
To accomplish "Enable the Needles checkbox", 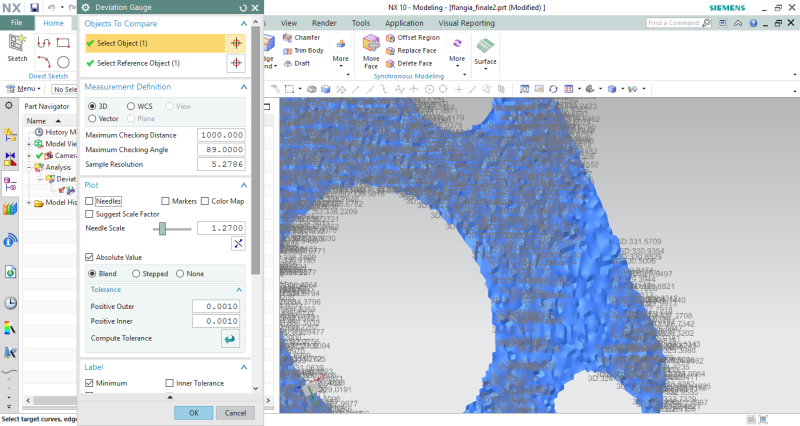I will (x=89, y=201).
